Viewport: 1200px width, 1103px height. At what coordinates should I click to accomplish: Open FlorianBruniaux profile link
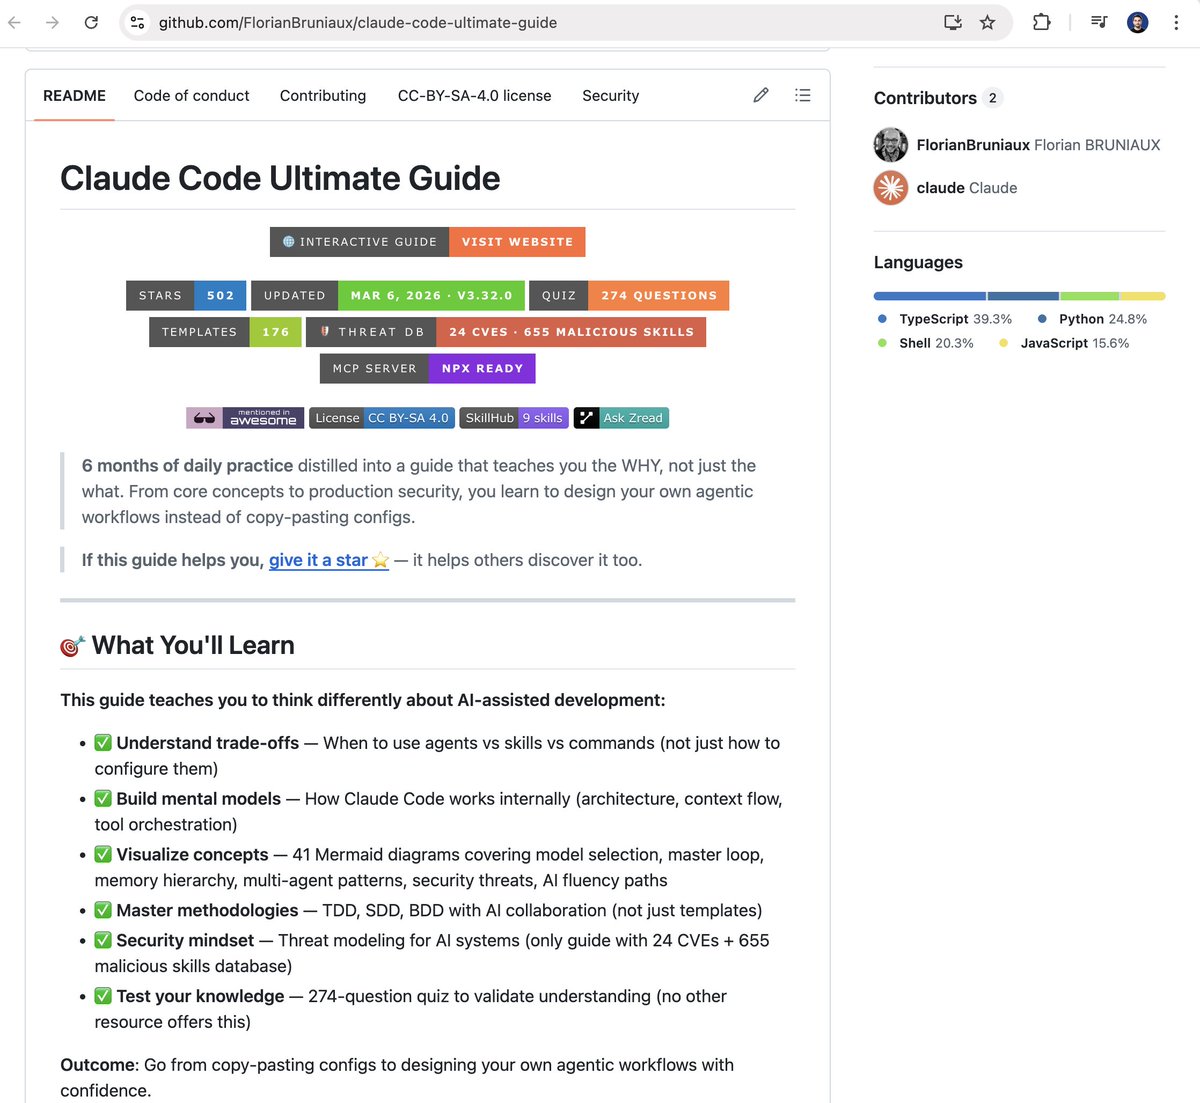click(x=973, y=145)
